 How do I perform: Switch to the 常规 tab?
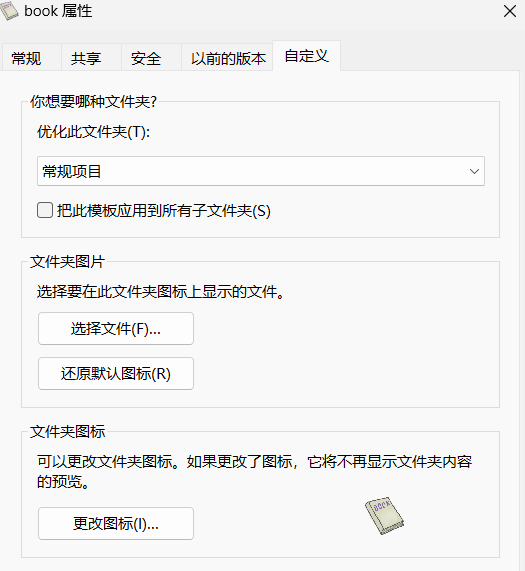26,58
